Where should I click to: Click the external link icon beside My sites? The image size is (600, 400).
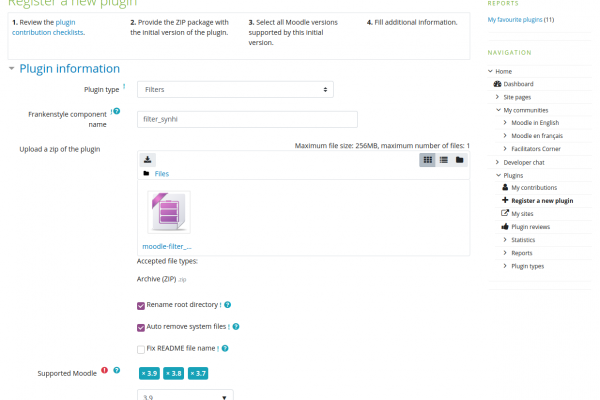(x=505, y=213)
